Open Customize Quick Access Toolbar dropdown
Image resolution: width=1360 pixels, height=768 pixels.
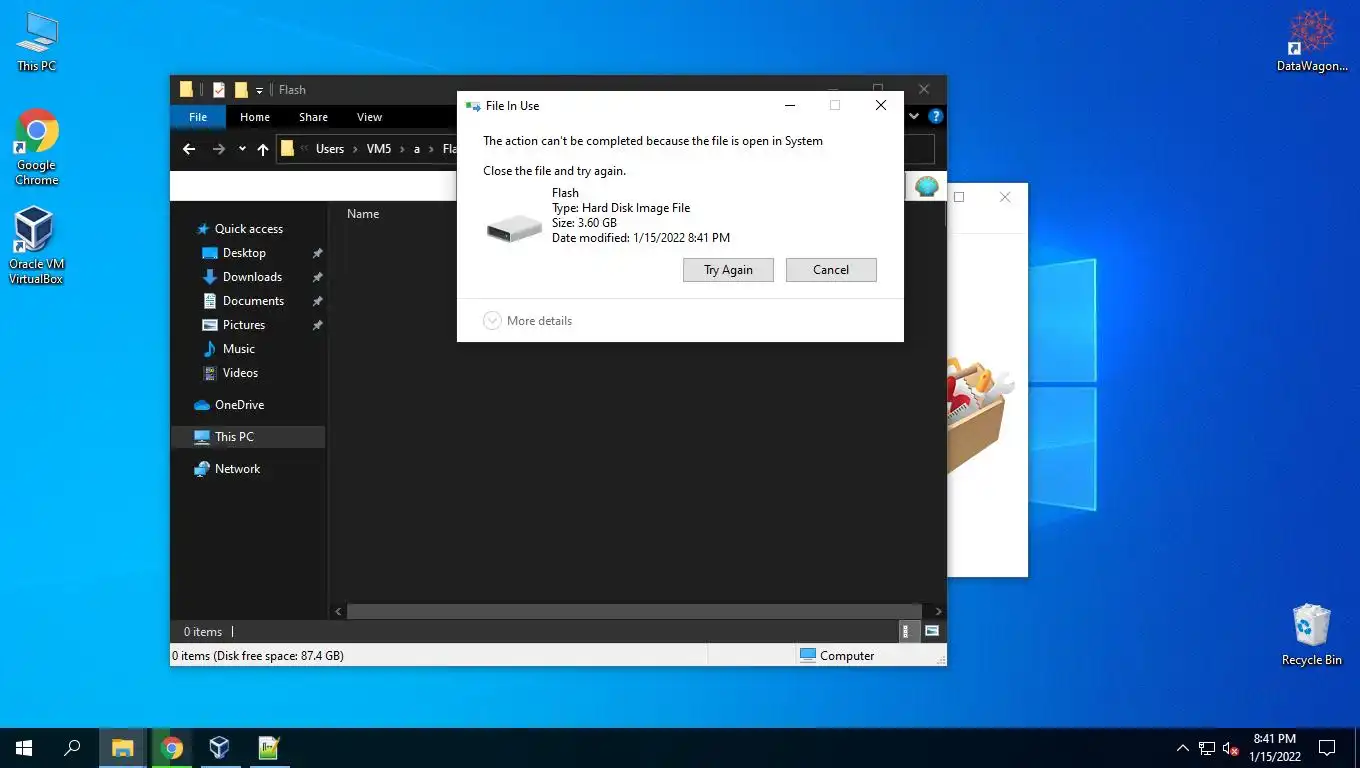(259, 90)
